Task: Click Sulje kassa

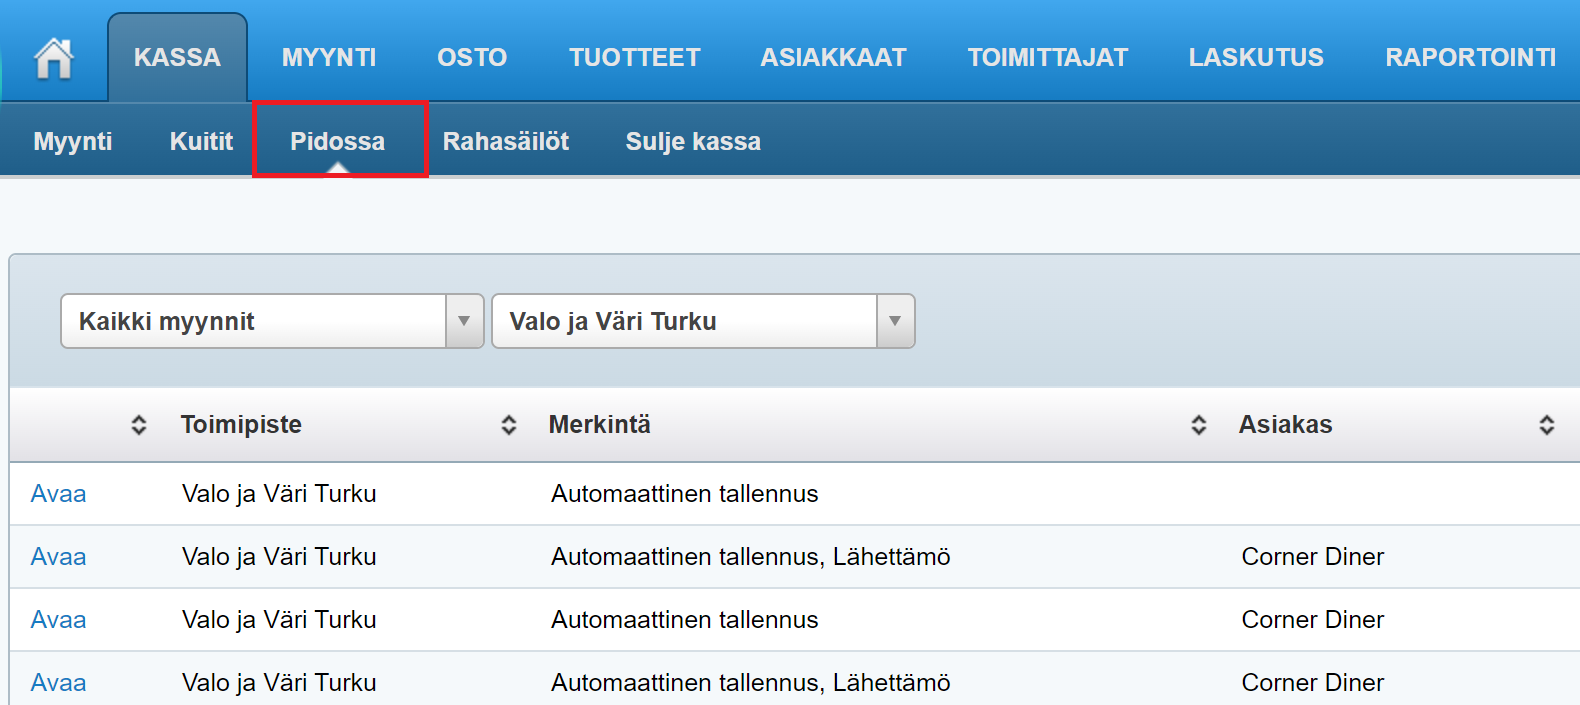Action: pos(693,141)
